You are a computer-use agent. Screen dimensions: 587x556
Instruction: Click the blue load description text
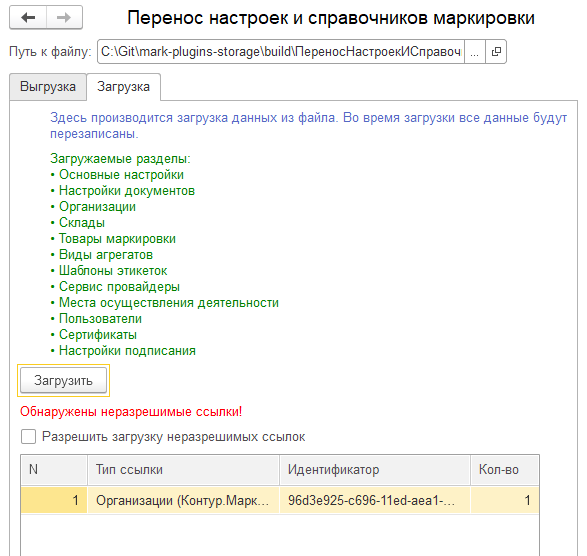(x=308, y=125)
